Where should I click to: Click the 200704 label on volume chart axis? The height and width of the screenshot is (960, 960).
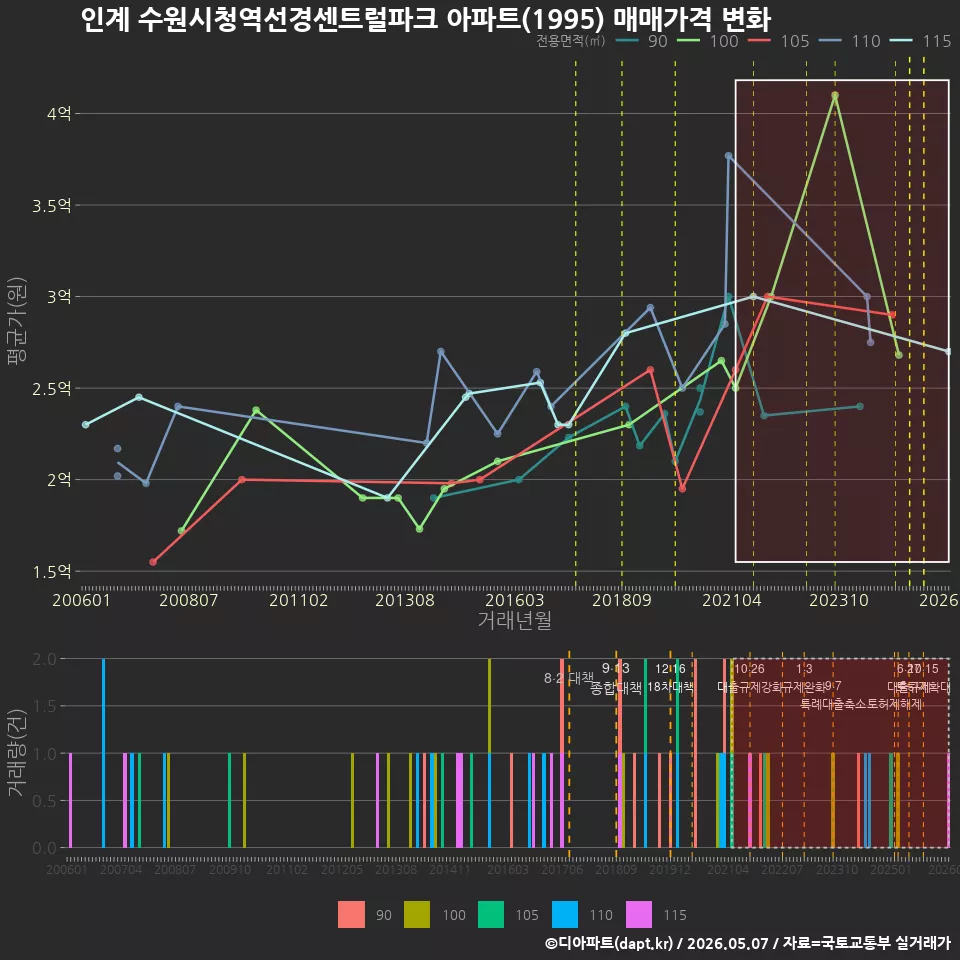tap(121, 869)
